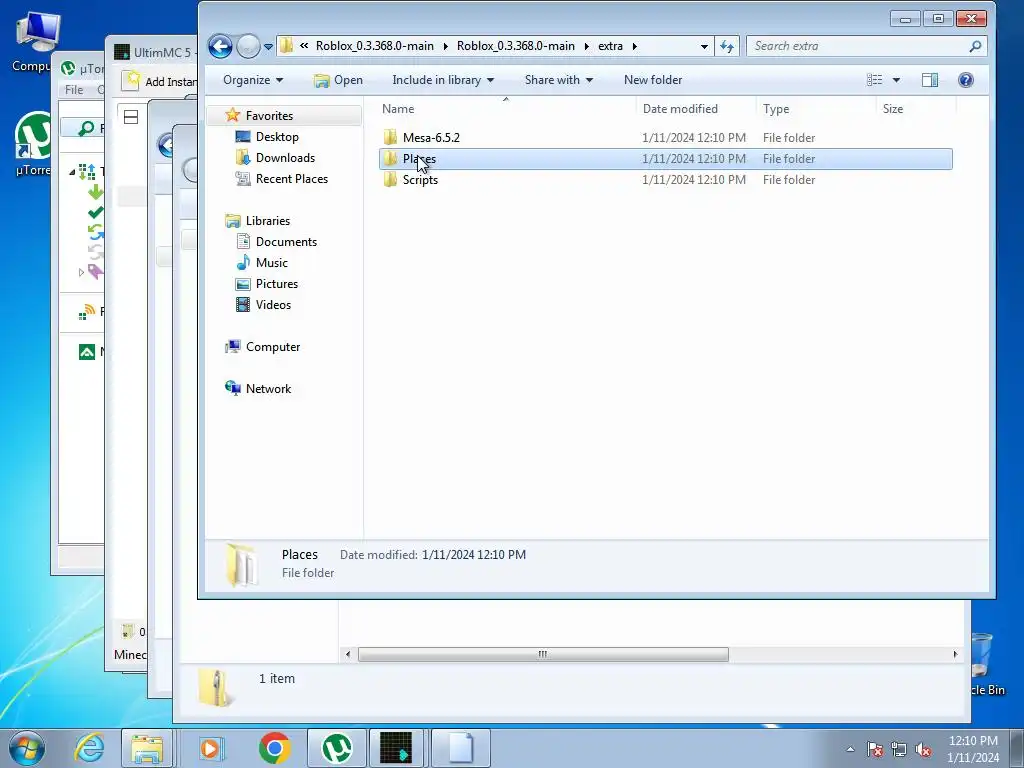Show hidden tray icons arrow
The width and height of the screenshot is (1024, 768).
tap(850, 749)
